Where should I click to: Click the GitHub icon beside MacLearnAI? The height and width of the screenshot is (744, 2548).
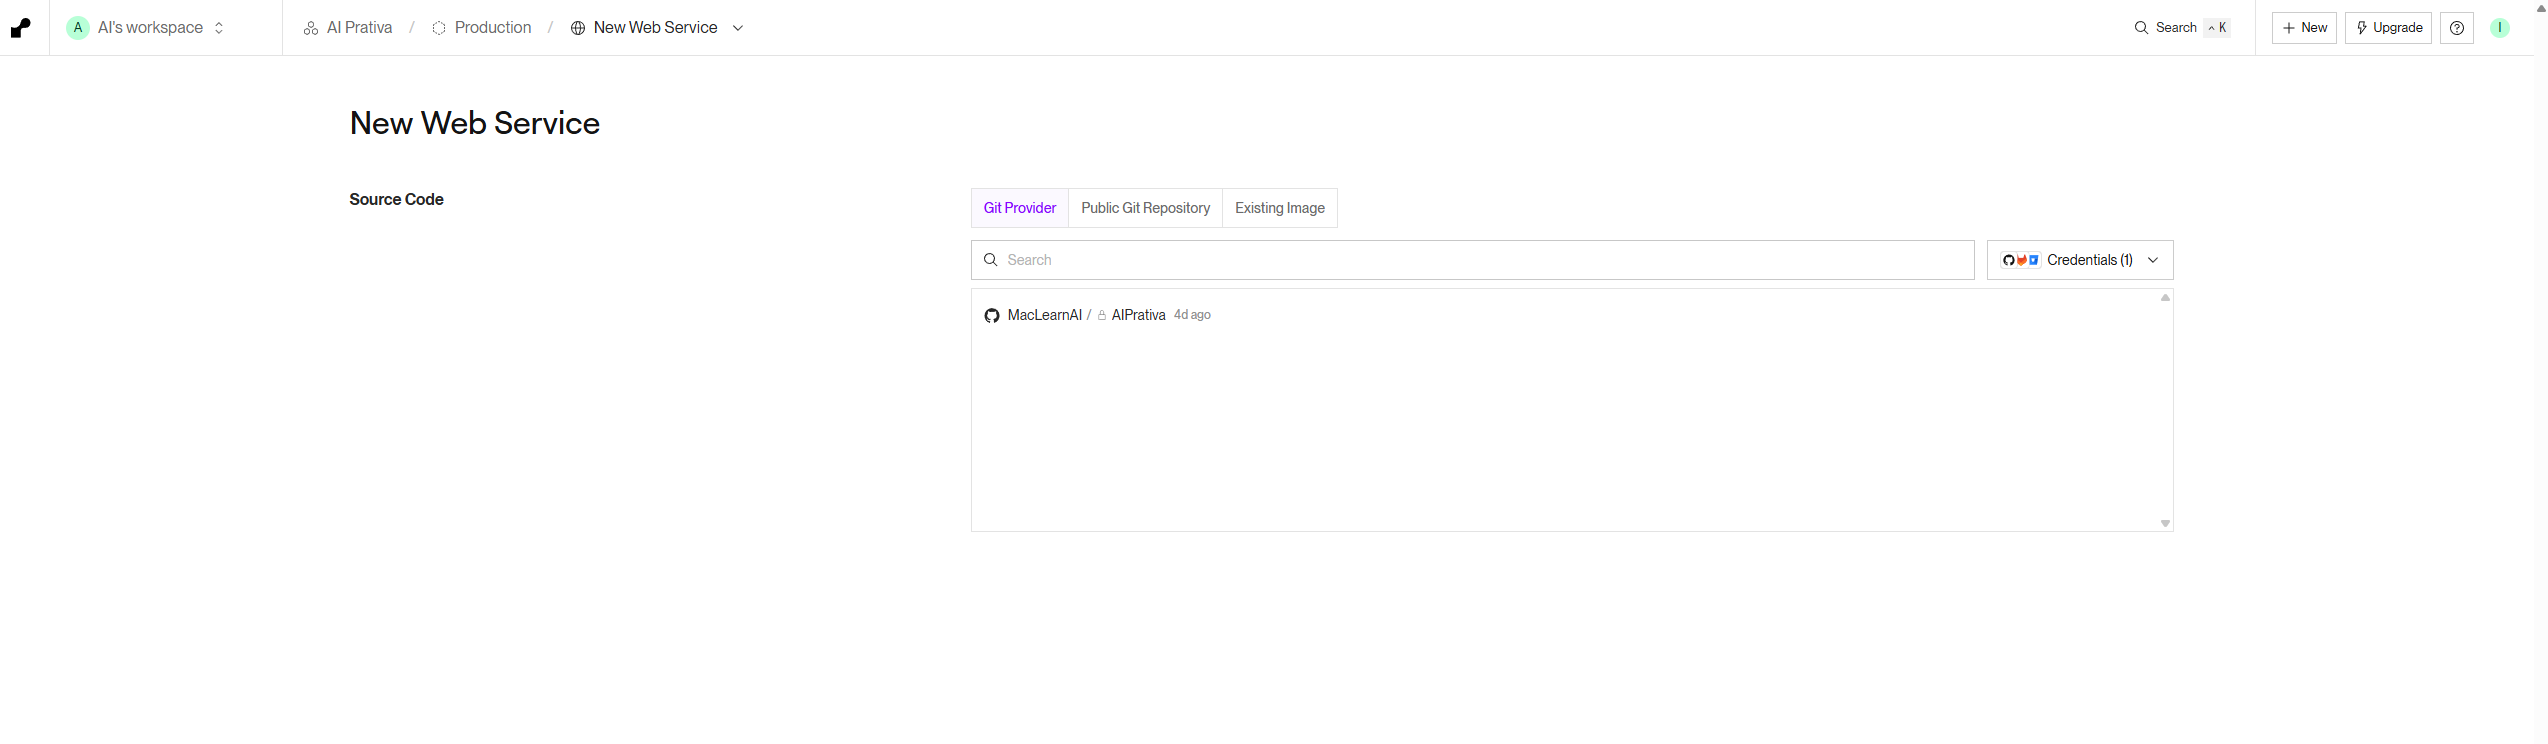[991, 316]
